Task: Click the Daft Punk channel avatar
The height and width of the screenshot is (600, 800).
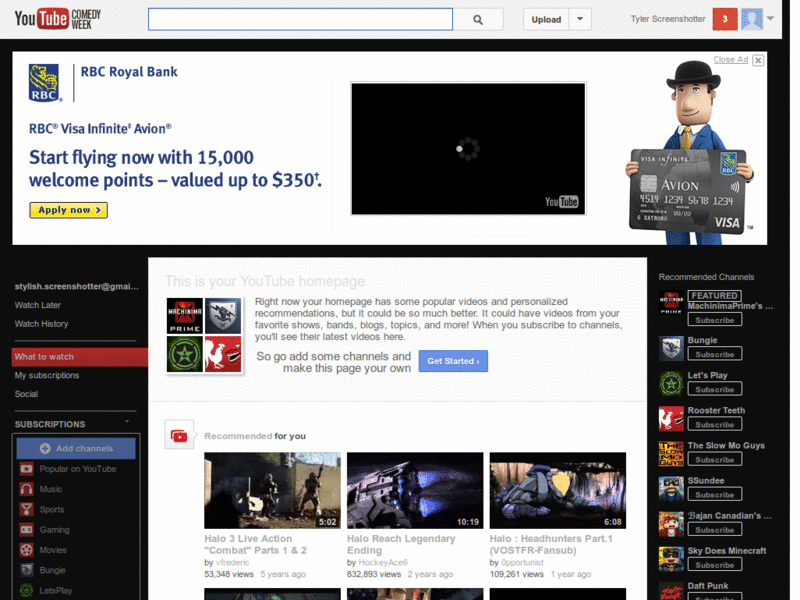Action: [671, 592]
